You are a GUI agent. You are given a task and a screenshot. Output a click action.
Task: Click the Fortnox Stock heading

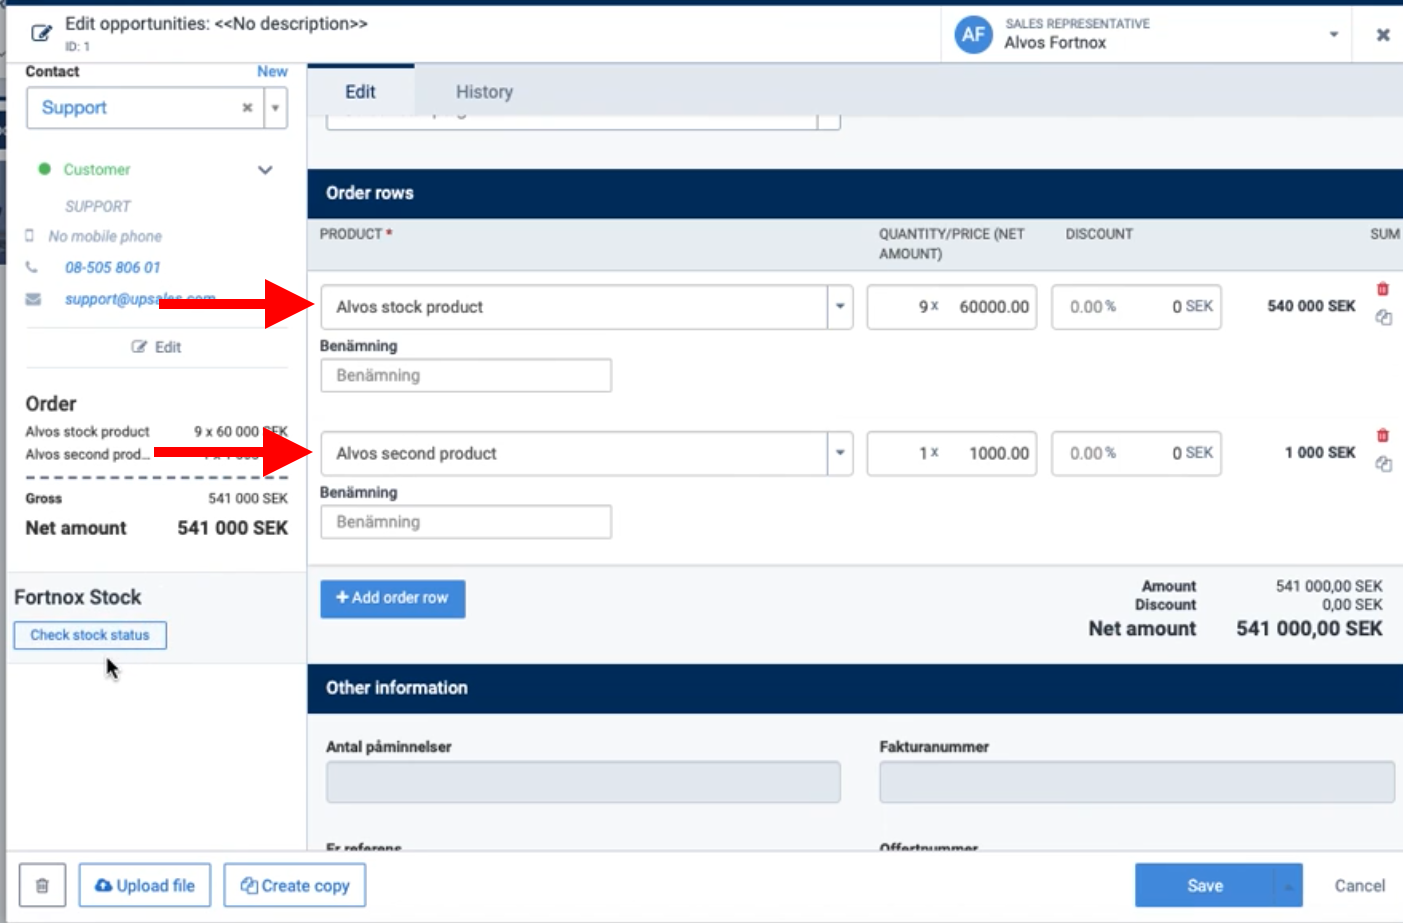point(78,597)
